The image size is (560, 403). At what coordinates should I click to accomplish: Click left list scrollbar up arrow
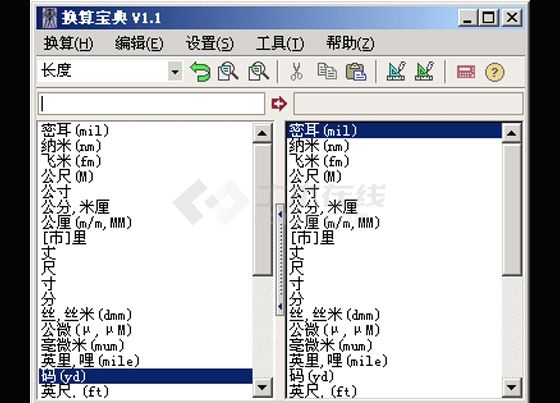262,133
